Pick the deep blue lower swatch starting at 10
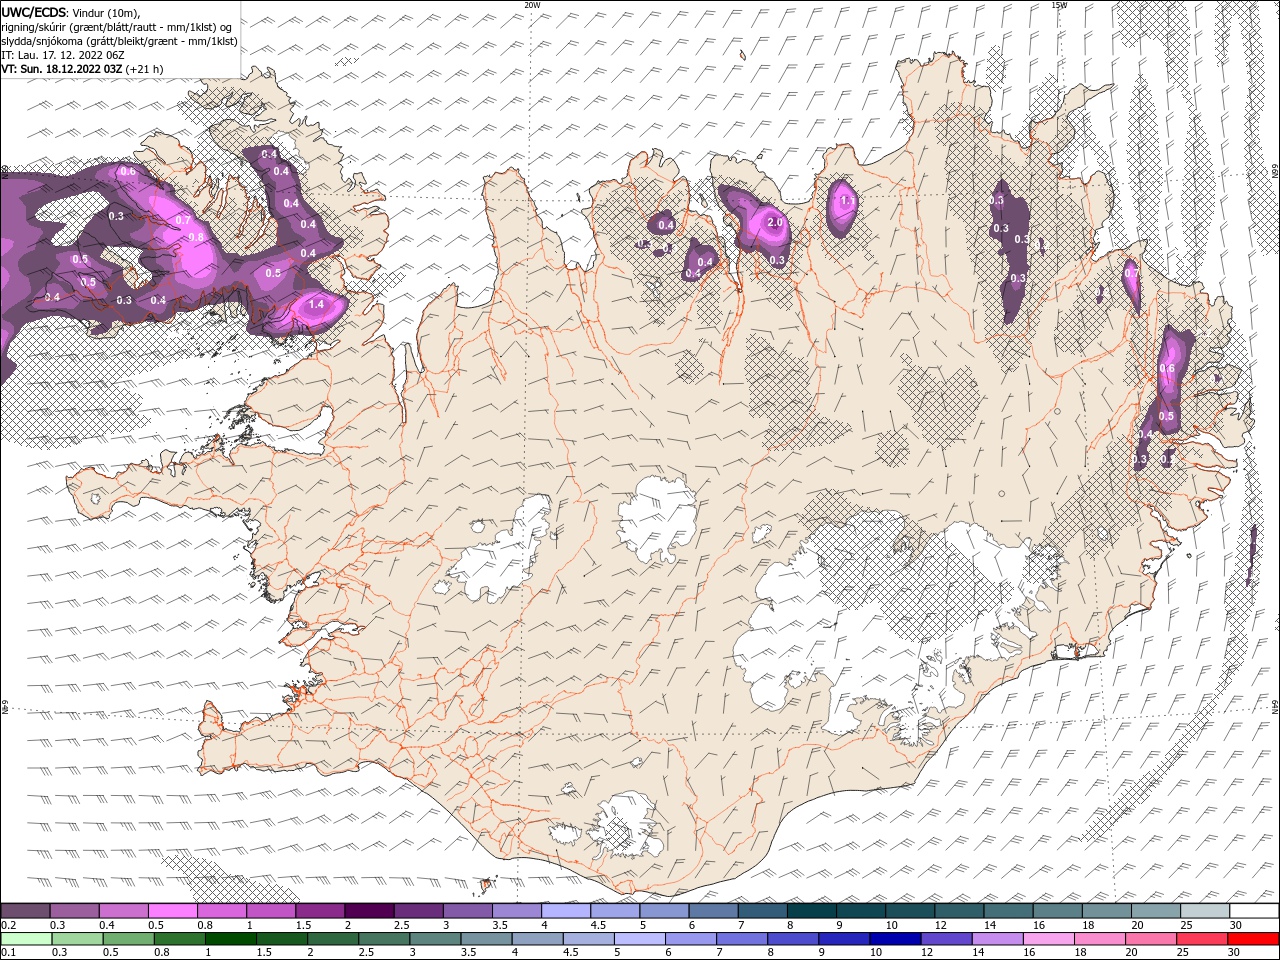 click(895, 938)
